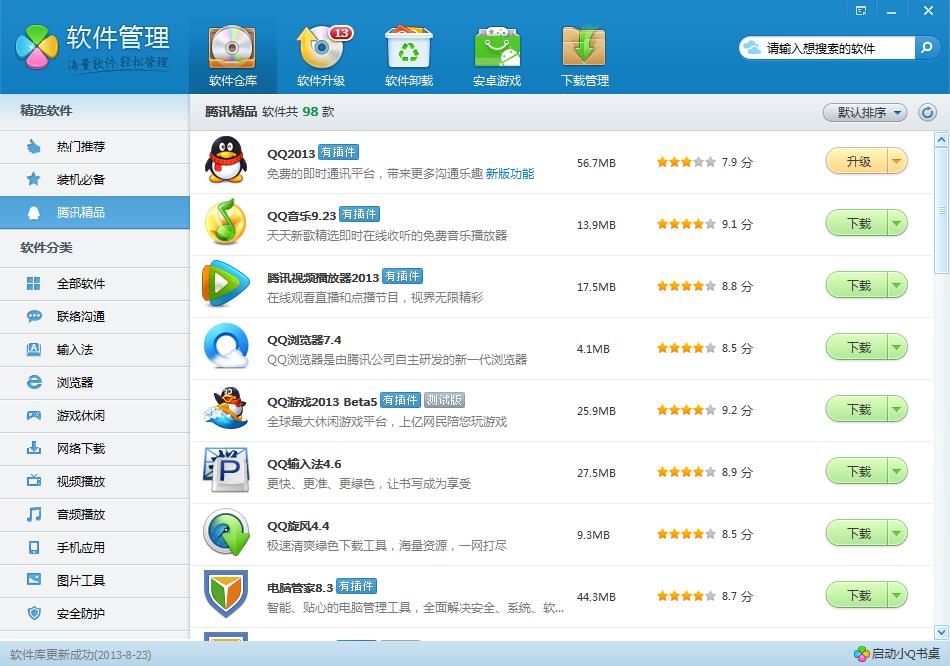This screenshot has width=950, height=666.
Task: Click the QQ音乐 app icon
Action: click(225, 222)
